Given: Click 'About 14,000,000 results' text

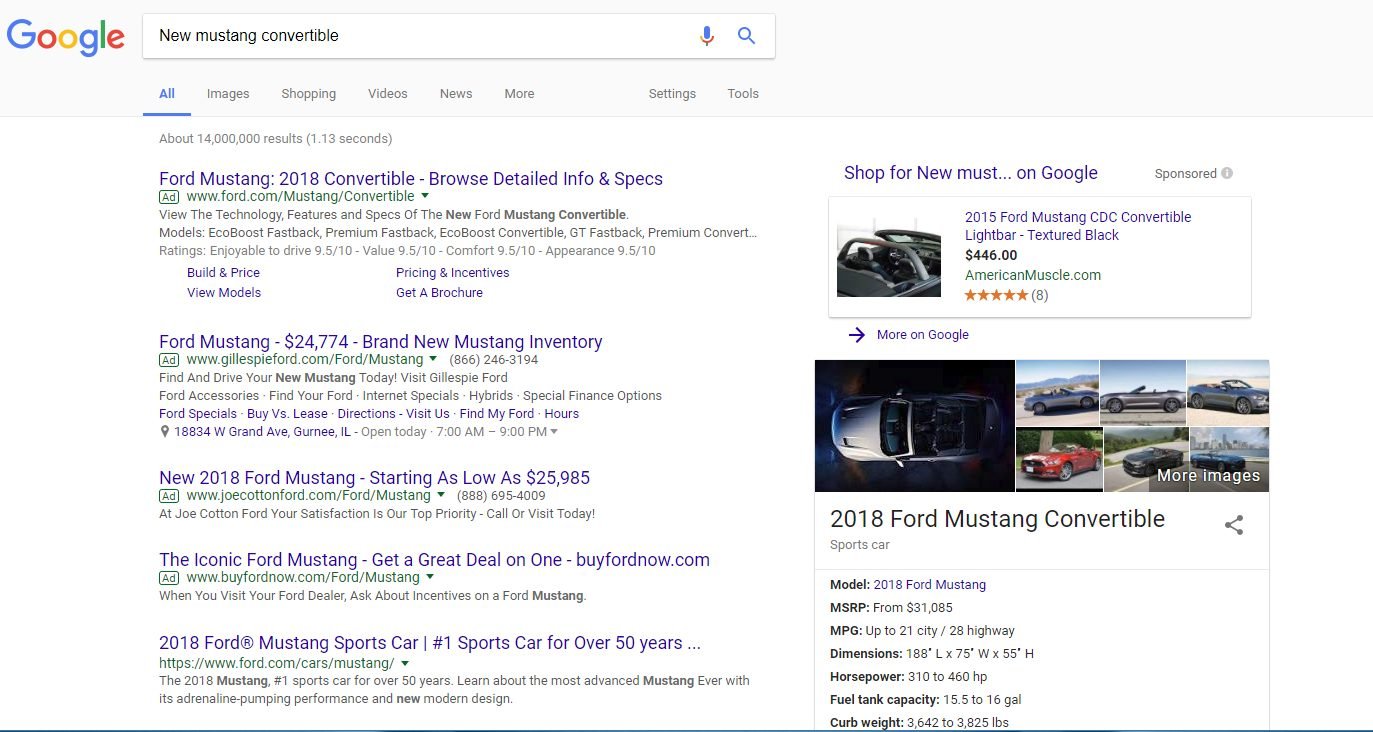Looking at the screenshot, I should pos(275,139).
